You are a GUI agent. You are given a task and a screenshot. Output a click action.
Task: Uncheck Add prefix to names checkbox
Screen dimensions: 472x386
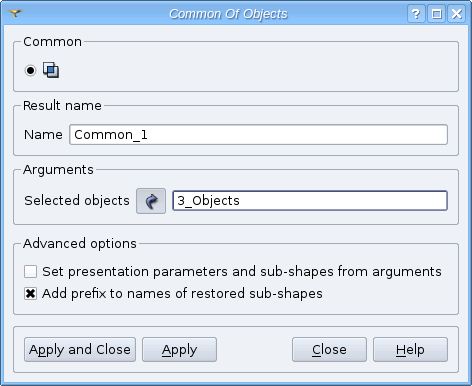point(30,294)
